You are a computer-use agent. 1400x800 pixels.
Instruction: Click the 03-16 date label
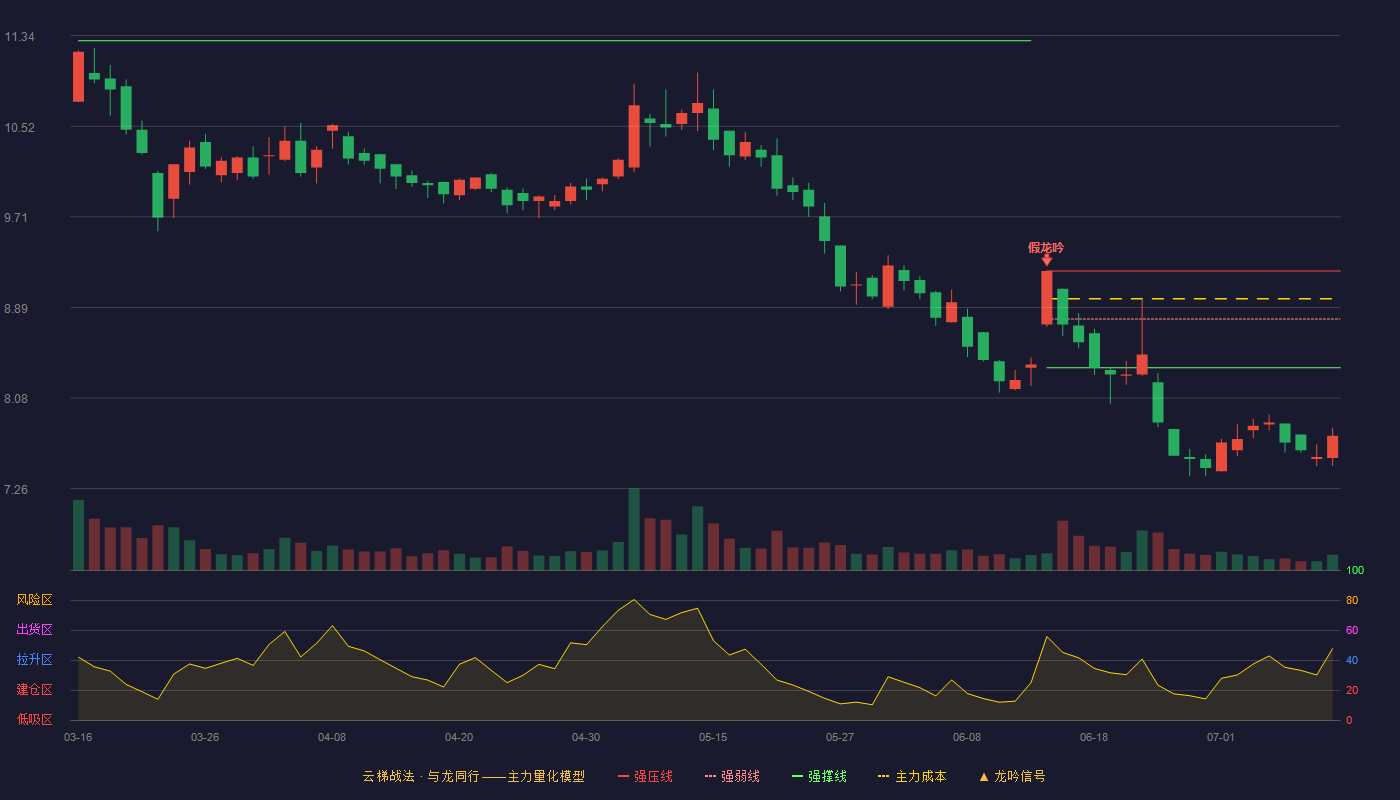point(78,737)
